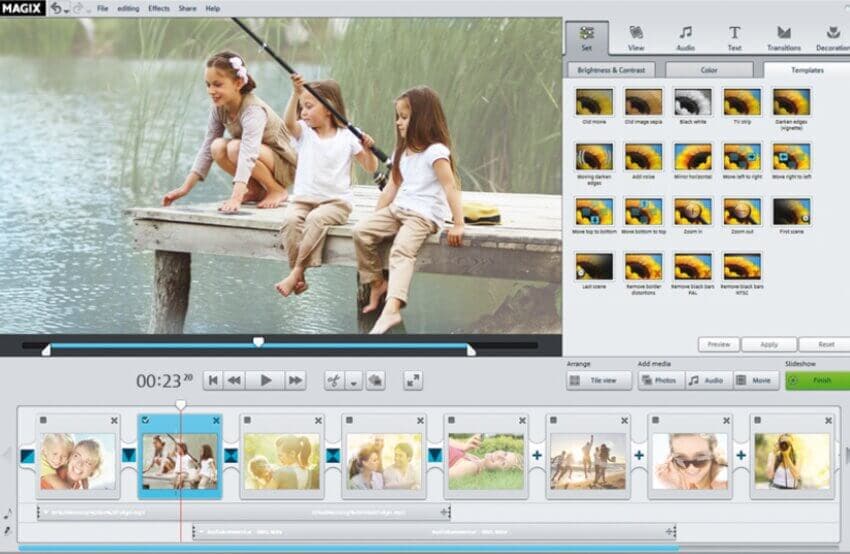Screen dimensions: 850x554
Task: Click the Preview button
Action: pyautogui.click(x=719, y=344)
